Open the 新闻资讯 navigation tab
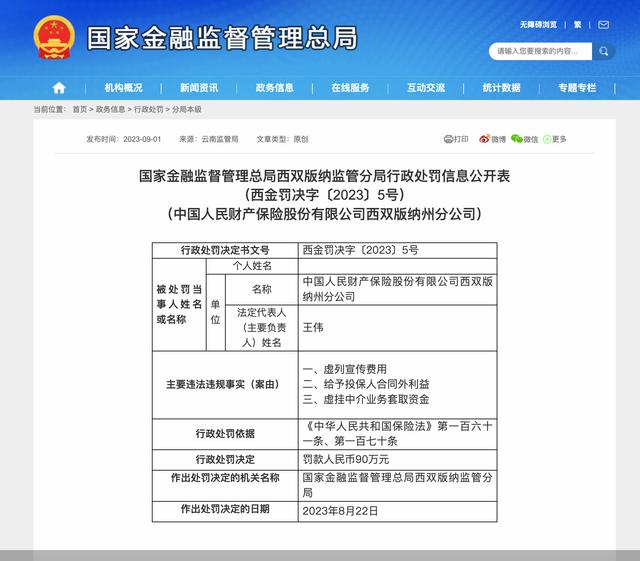Image resolution: width=640 pixels, height=561 pixels. click(x=199, y=88)
